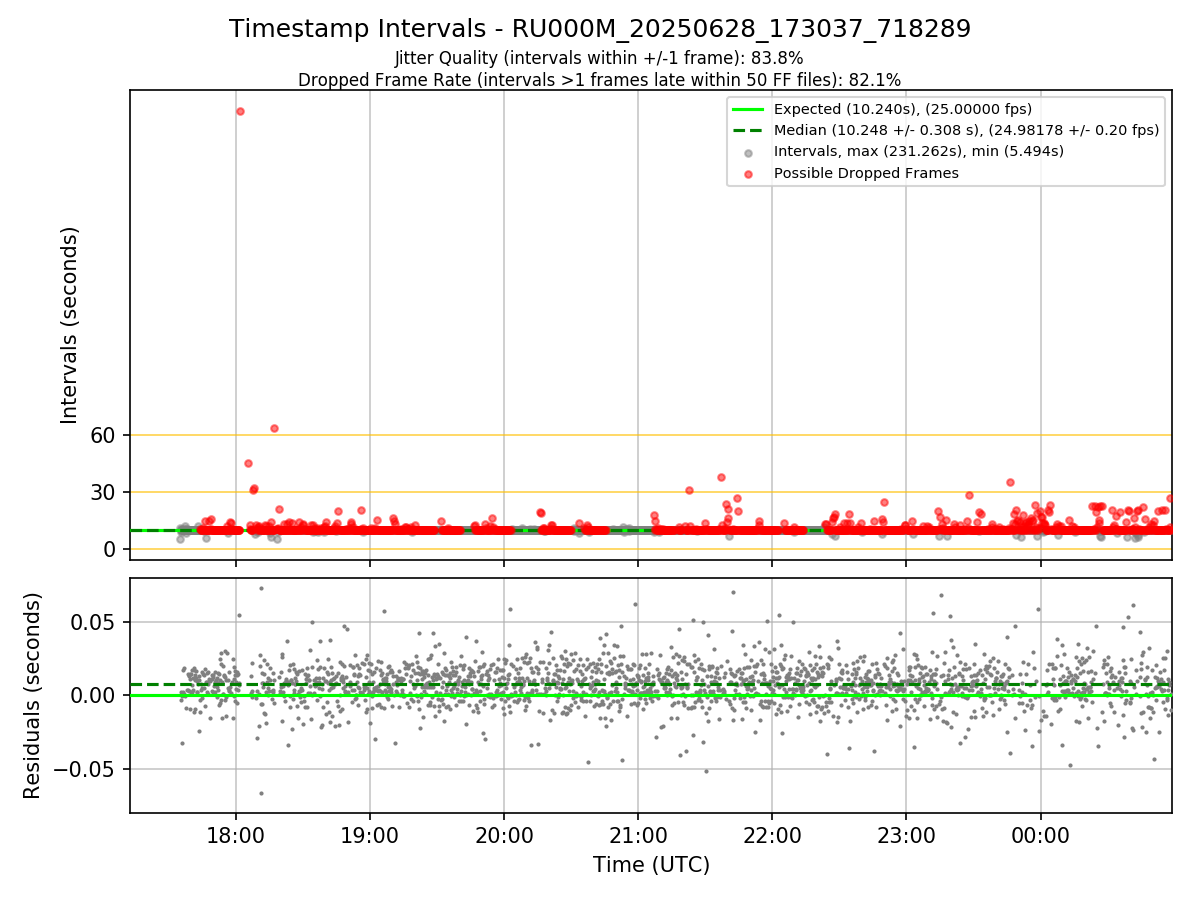This screenshot has height=900, width=1200.
Task: Click the 'Residuals (seconds)' y-axis label
Action: click(x=33, y=696)
